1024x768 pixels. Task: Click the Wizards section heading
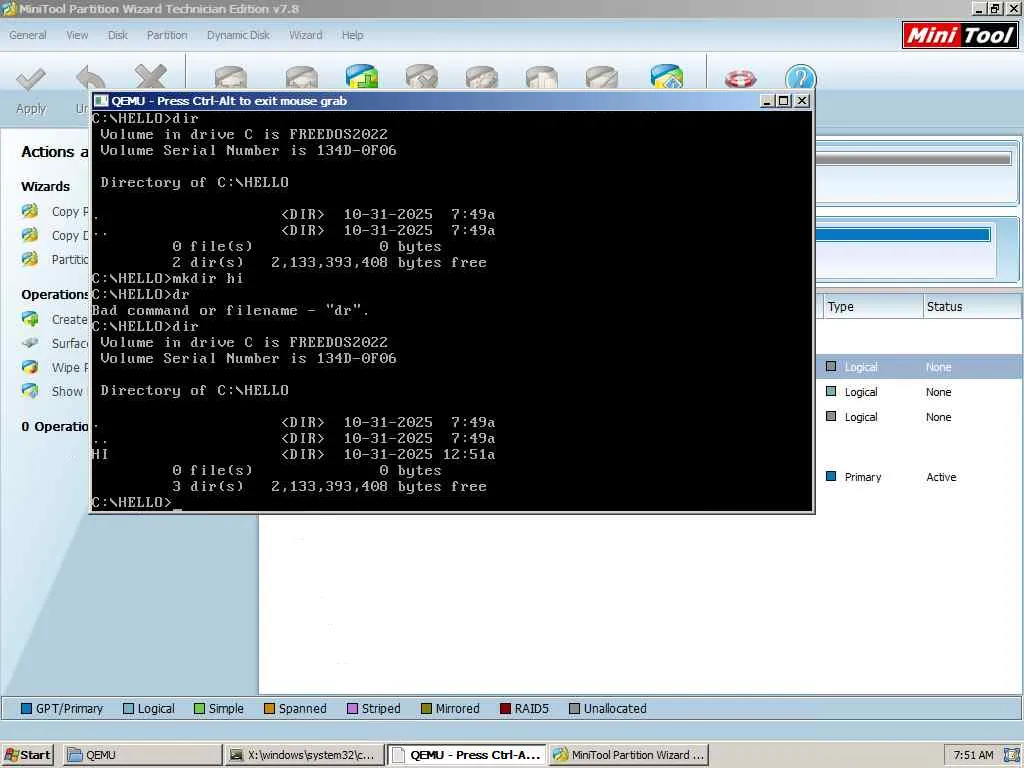click(x=45, y=186)
